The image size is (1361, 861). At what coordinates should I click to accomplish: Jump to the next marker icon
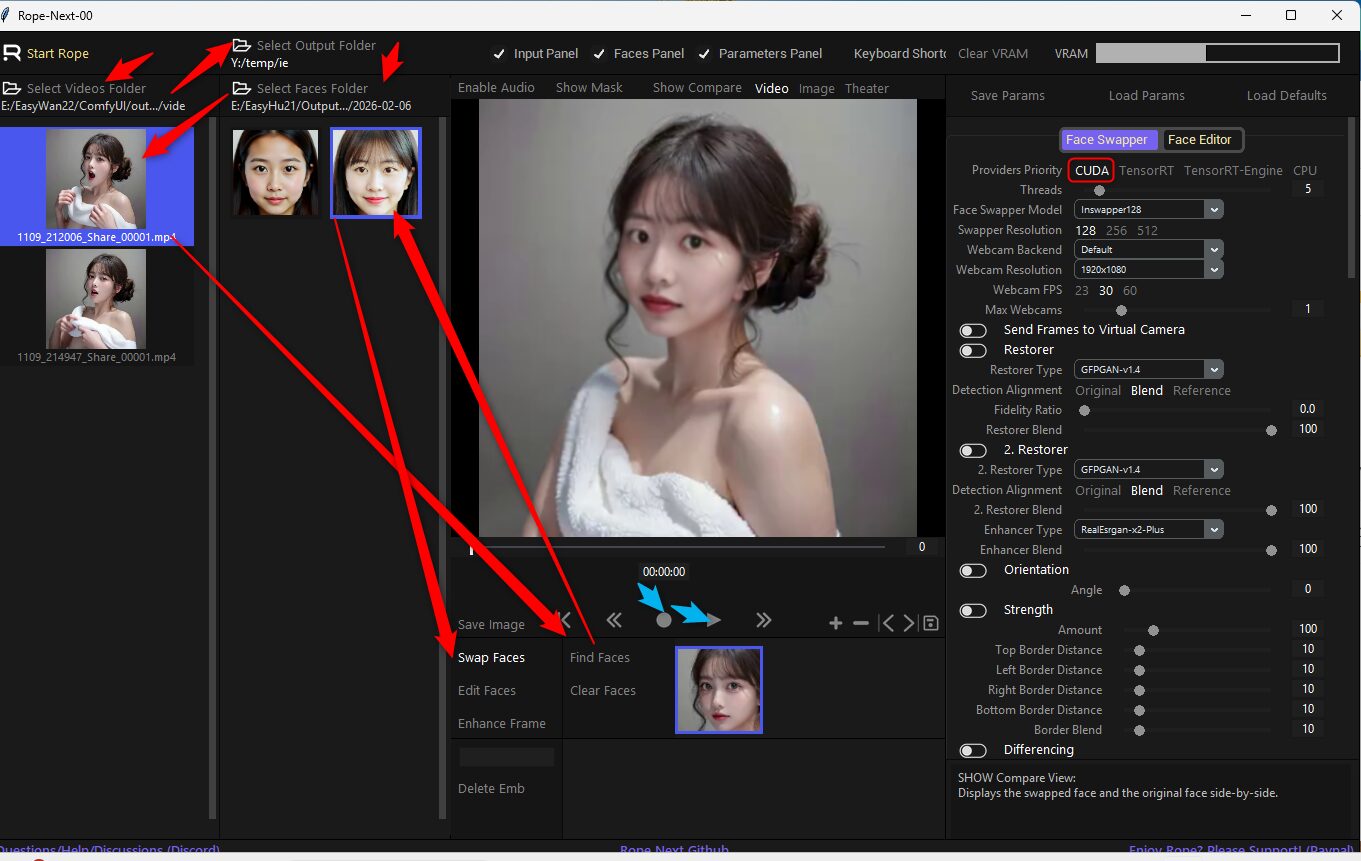click(x=909, y=624)
